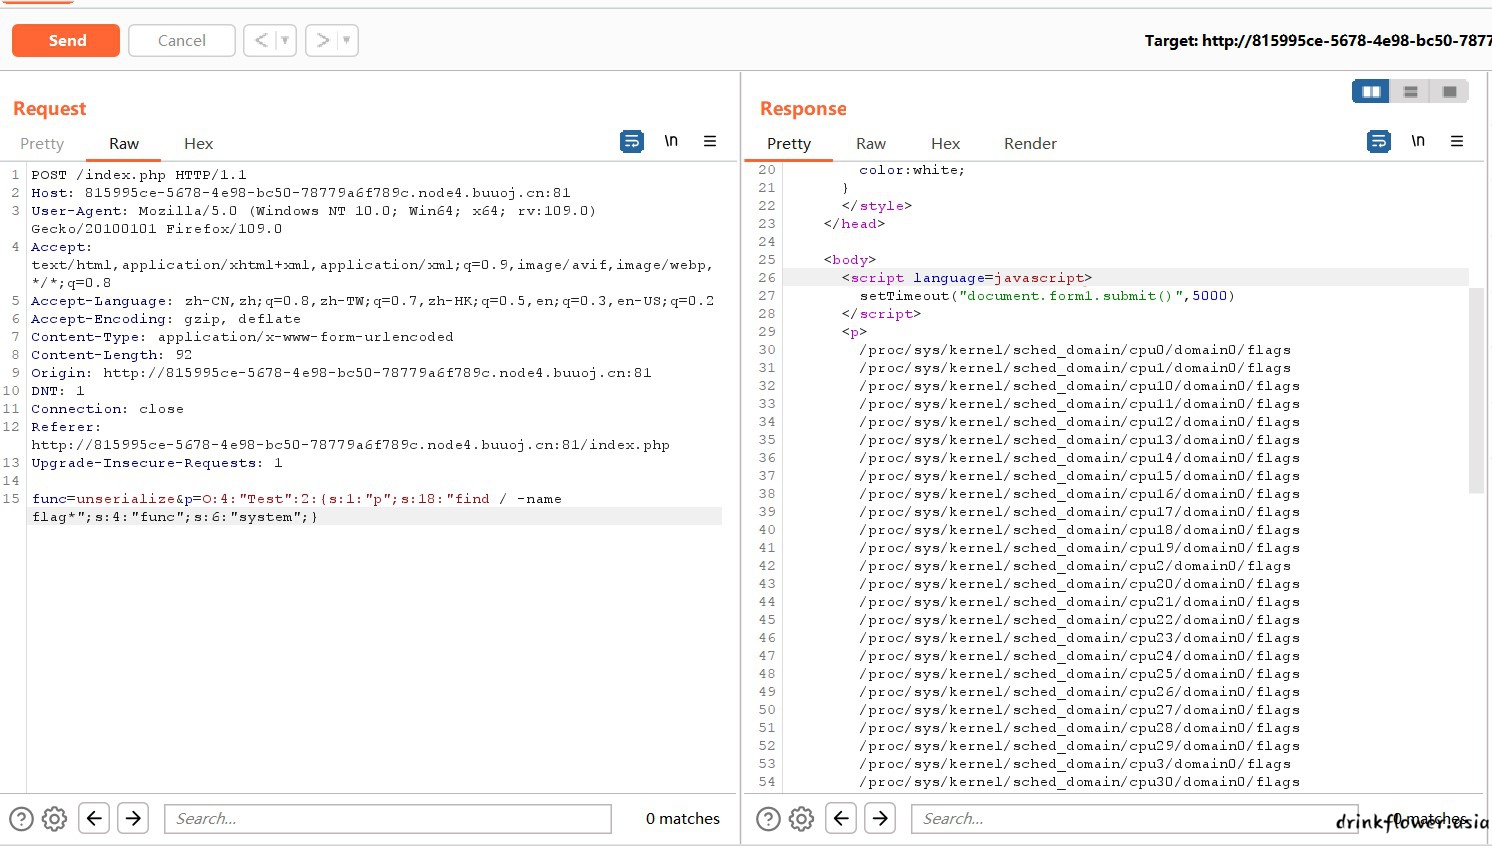Click the Content-Length header line
This screenshot has height=846, width=1492.
[111, 355]
